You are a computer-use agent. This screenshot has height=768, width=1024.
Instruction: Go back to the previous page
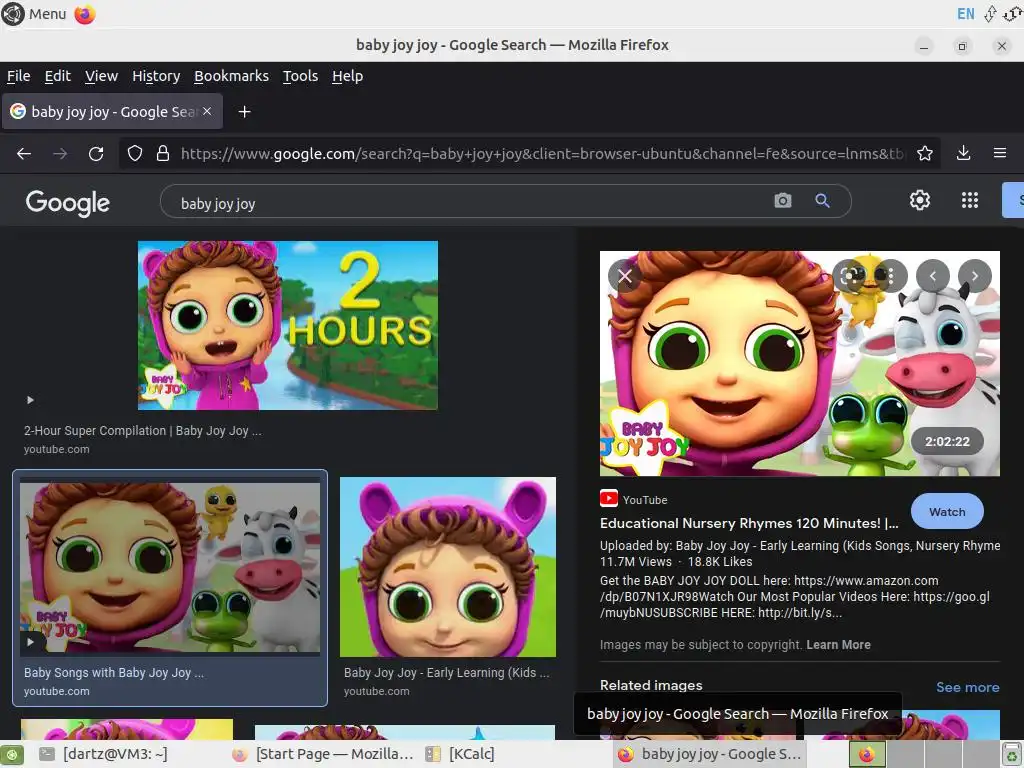(x=24, y=153)
